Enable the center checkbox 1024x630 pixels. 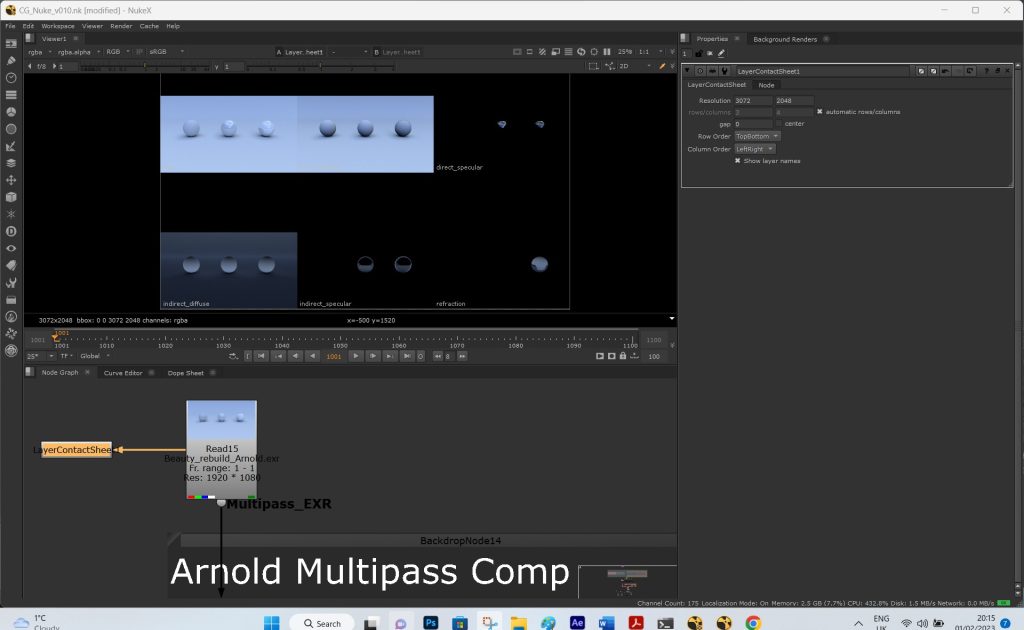[778, 123]
